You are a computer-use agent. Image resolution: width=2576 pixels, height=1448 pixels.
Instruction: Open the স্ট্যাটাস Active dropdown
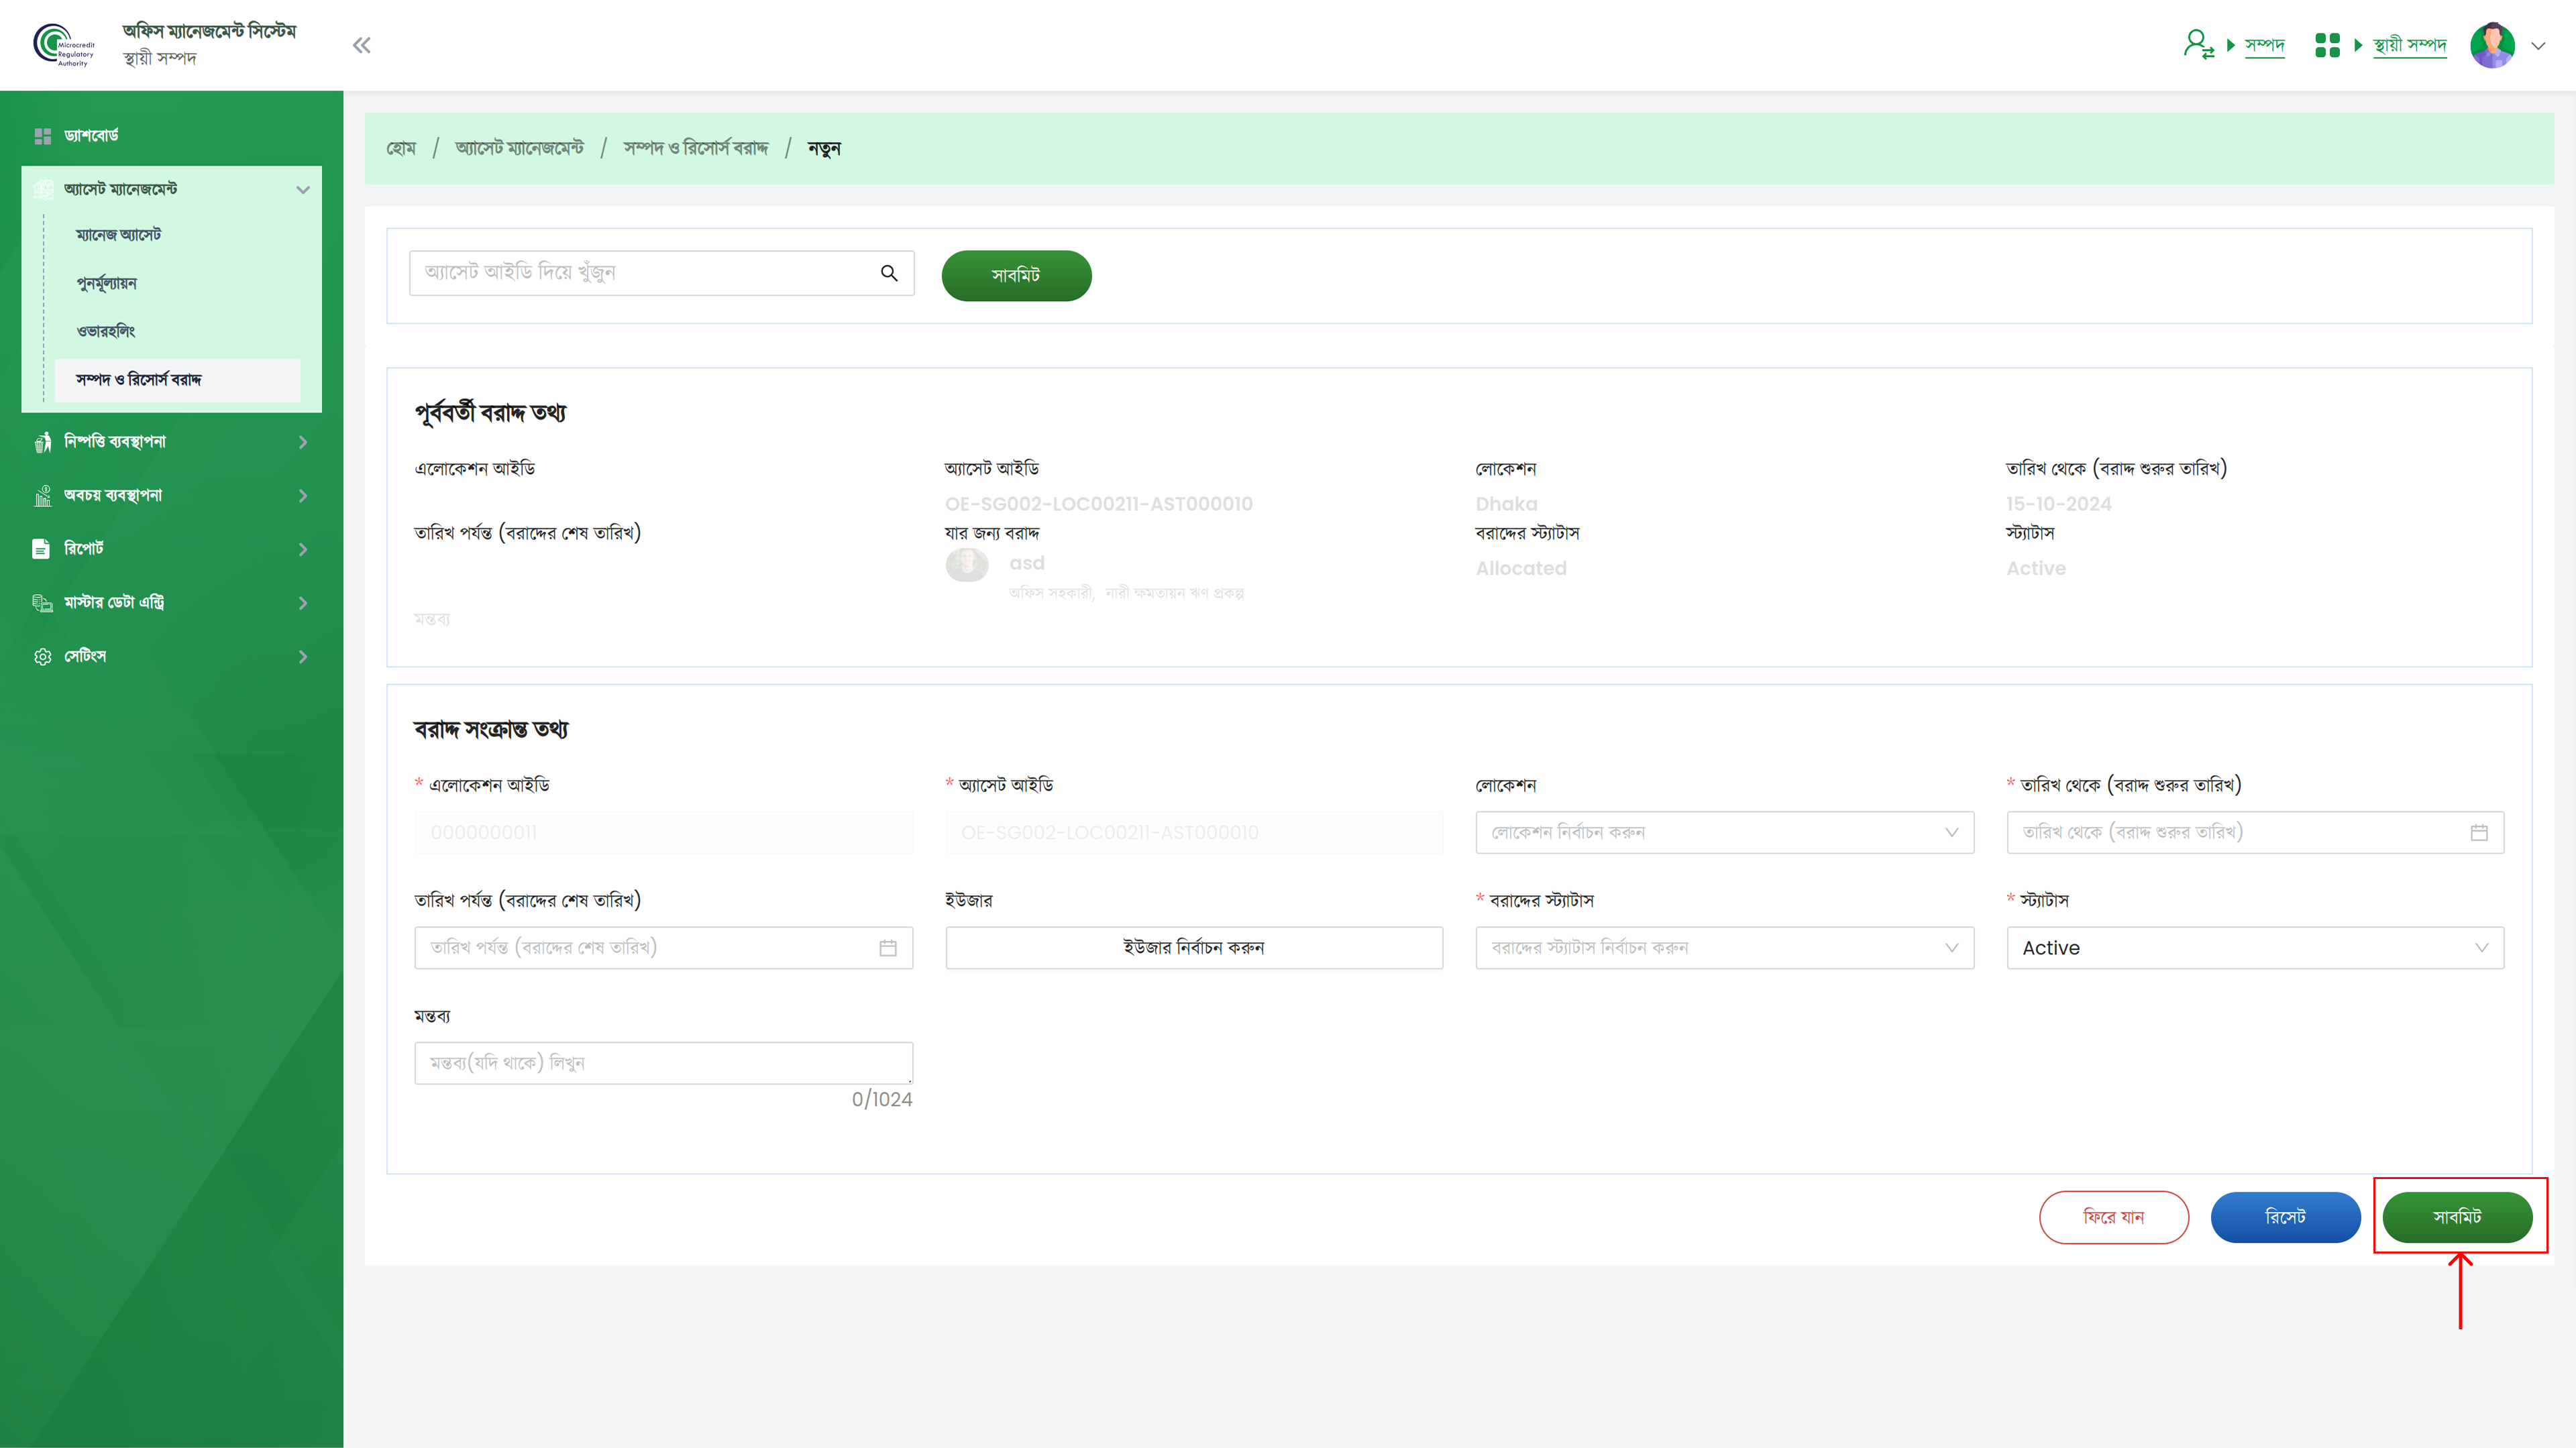pyautogui.click(x=2255, y=947)
